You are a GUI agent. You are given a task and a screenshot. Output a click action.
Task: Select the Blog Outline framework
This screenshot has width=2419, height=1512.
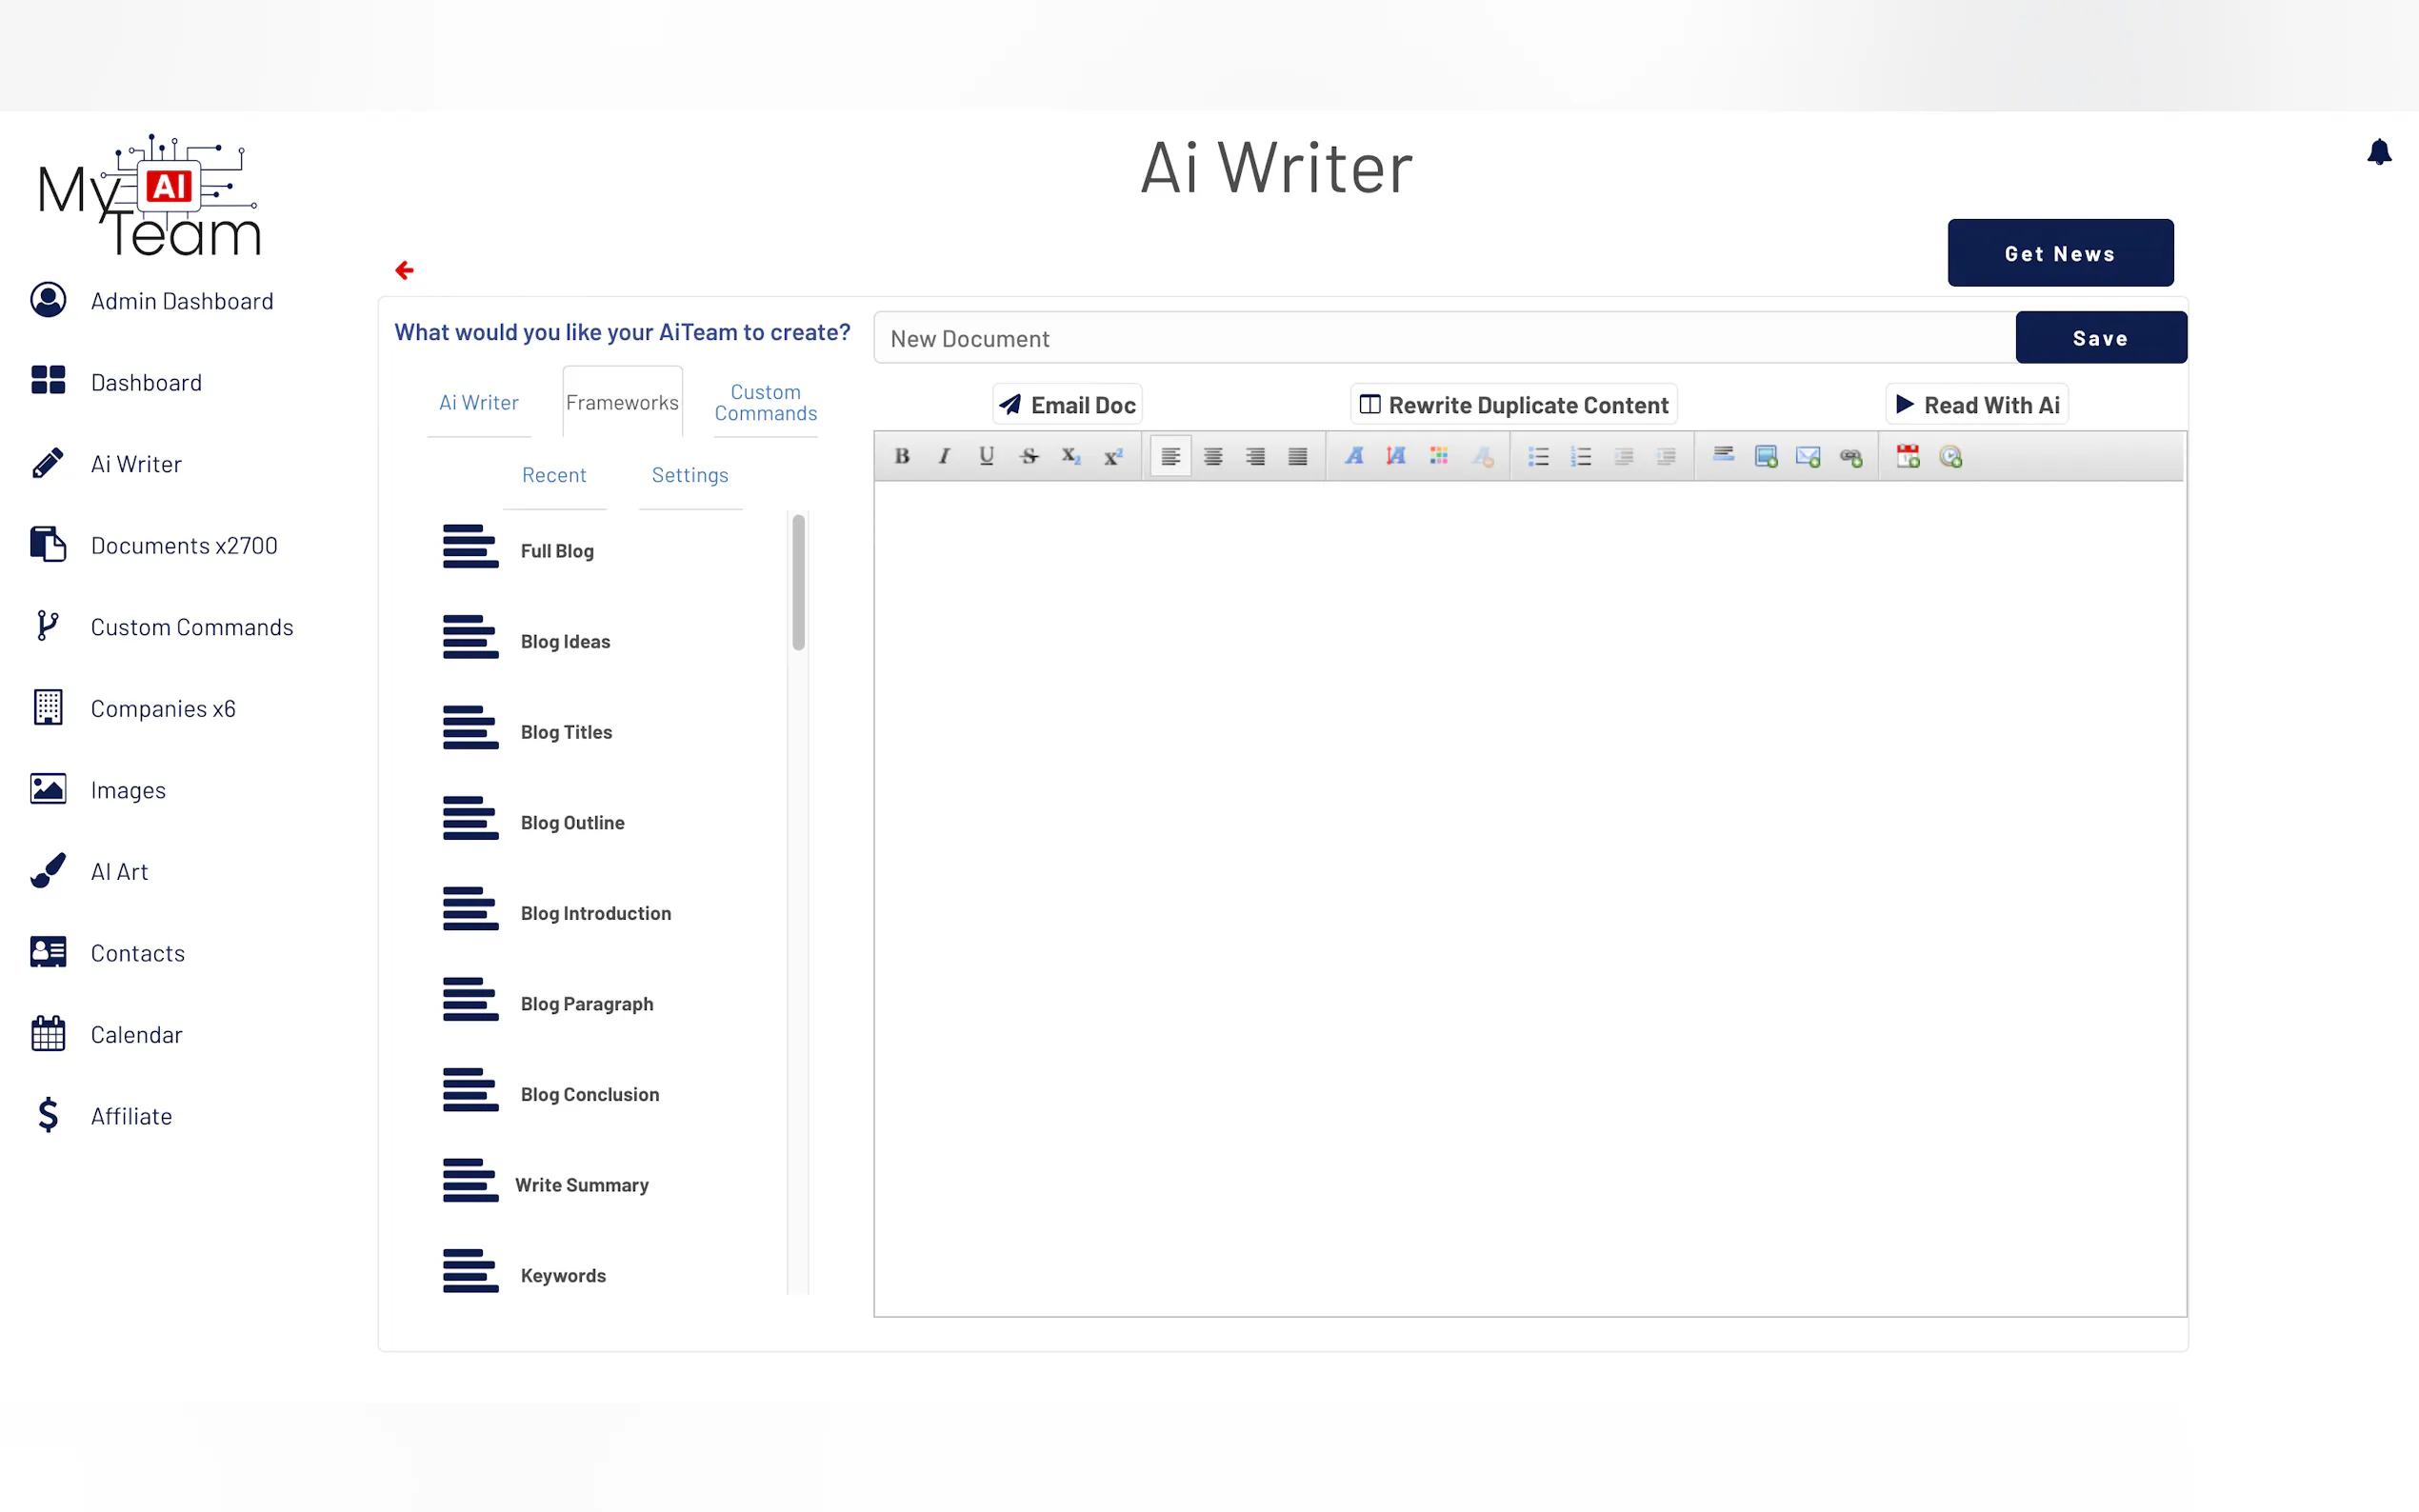(x=572, y=822)
